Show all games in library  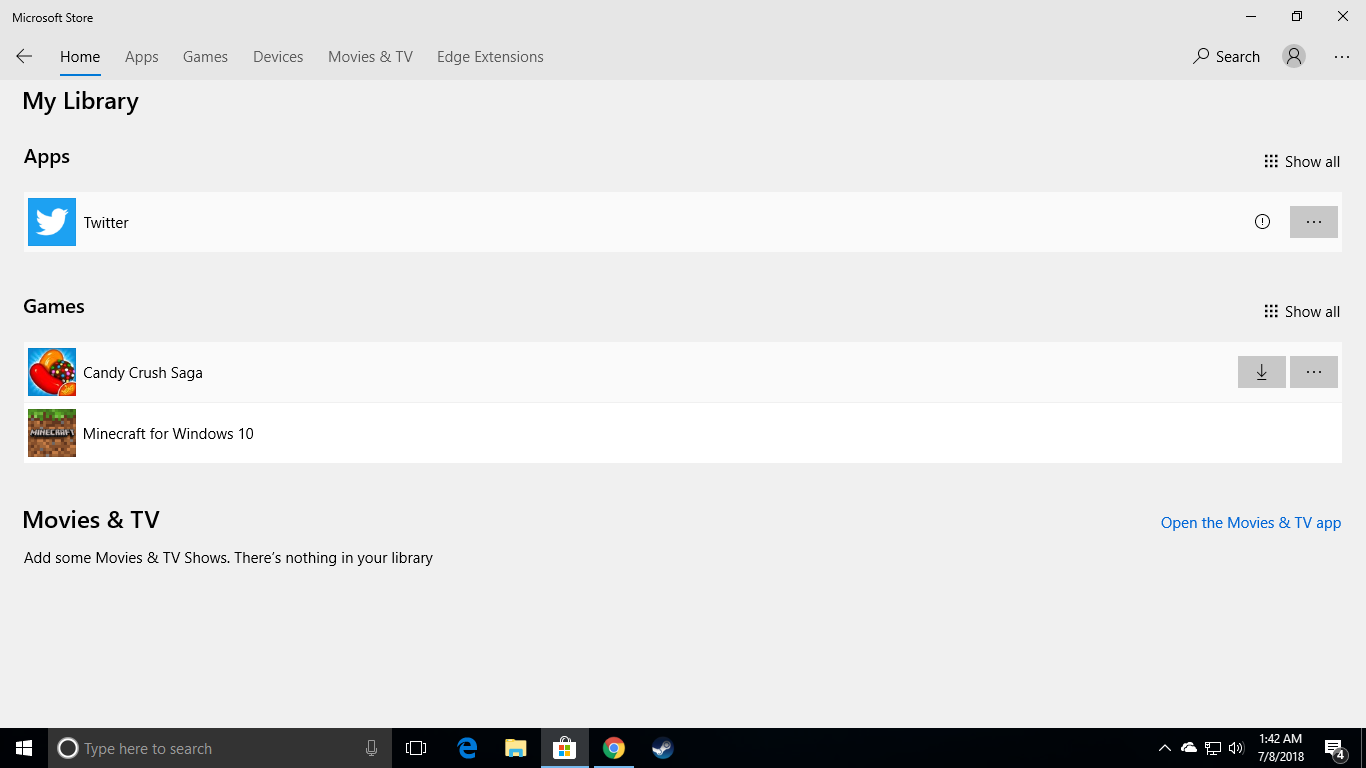coord(1302,312)
